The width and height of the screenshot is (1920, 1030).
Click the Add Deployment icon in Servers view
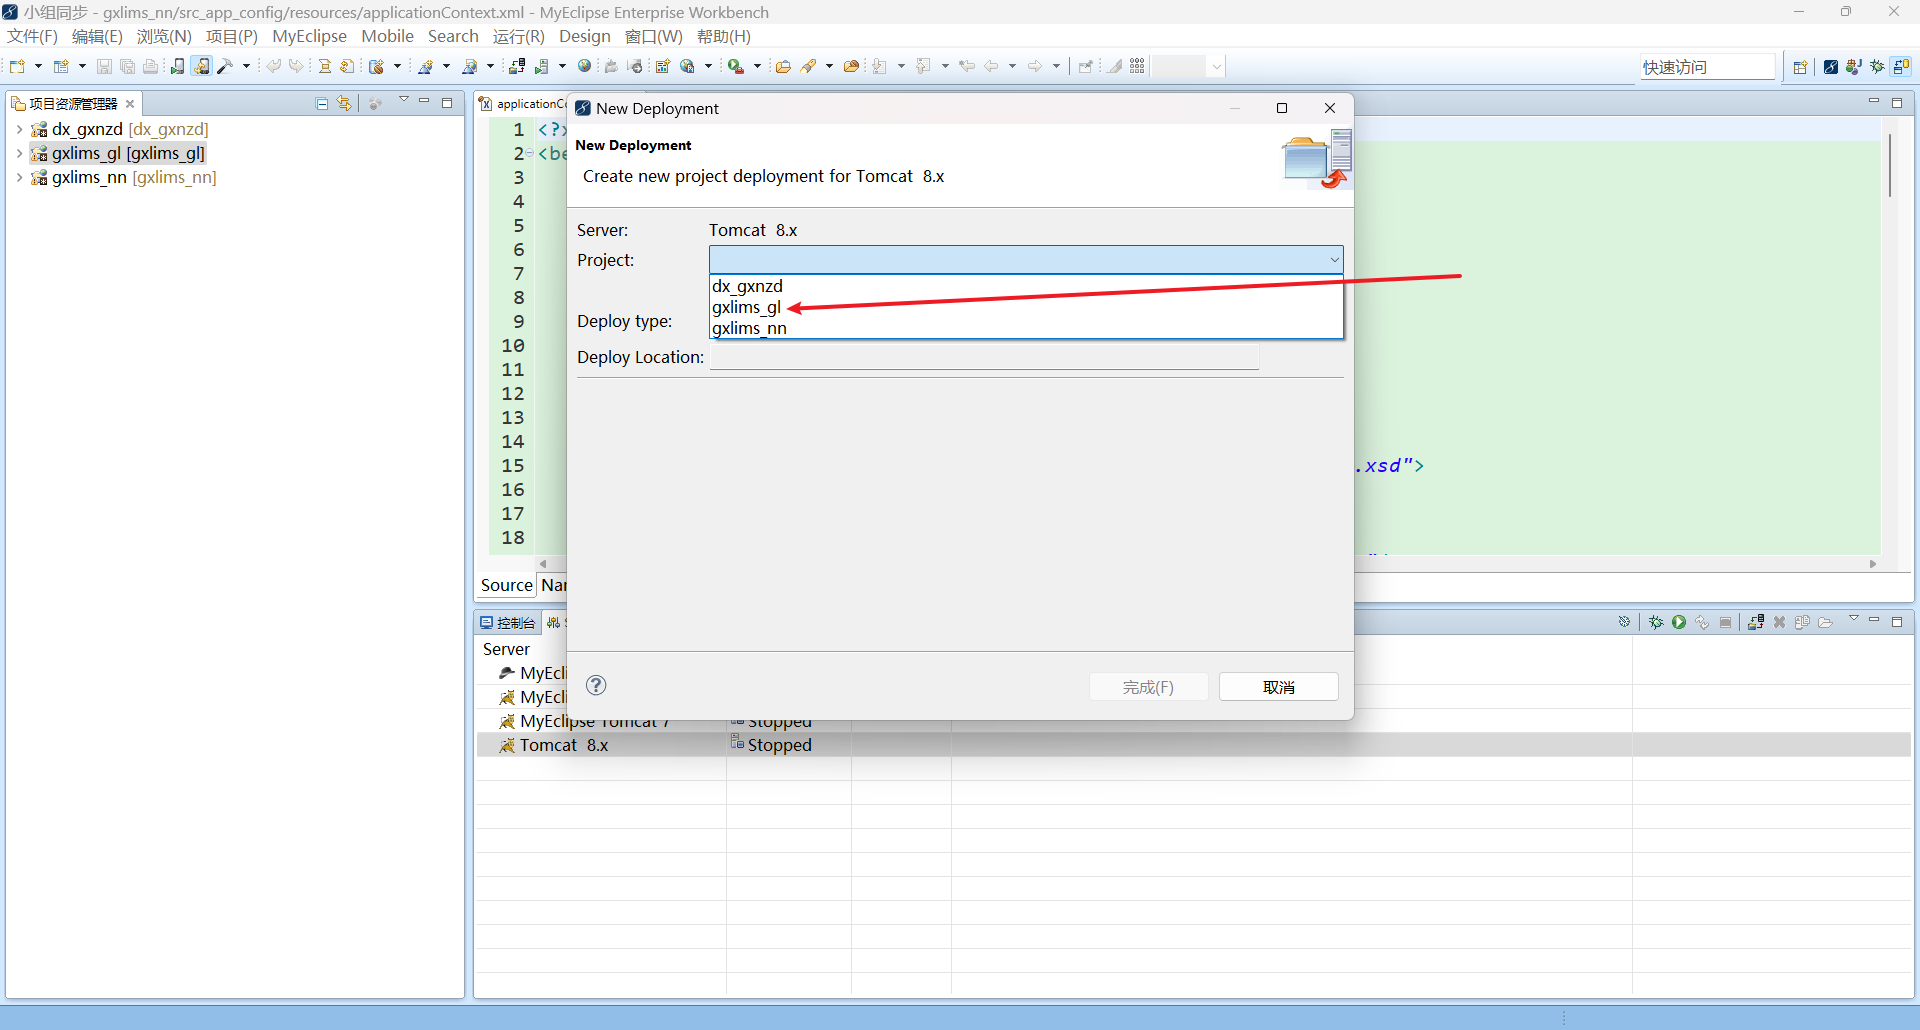[x=1756, y=622]
